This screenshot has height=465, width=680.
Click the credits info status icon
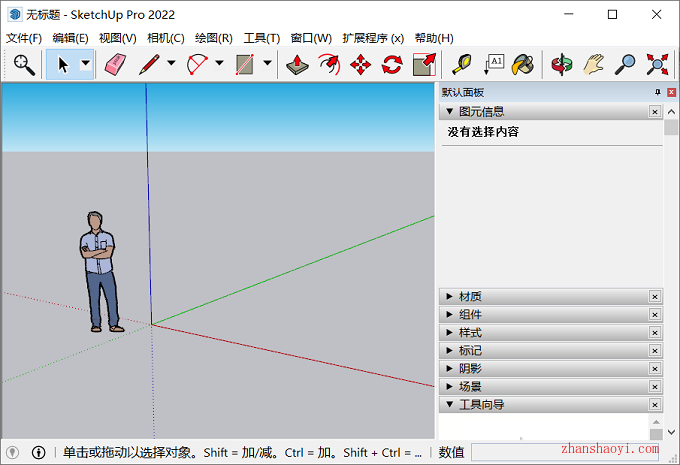(x=39, y=452)
